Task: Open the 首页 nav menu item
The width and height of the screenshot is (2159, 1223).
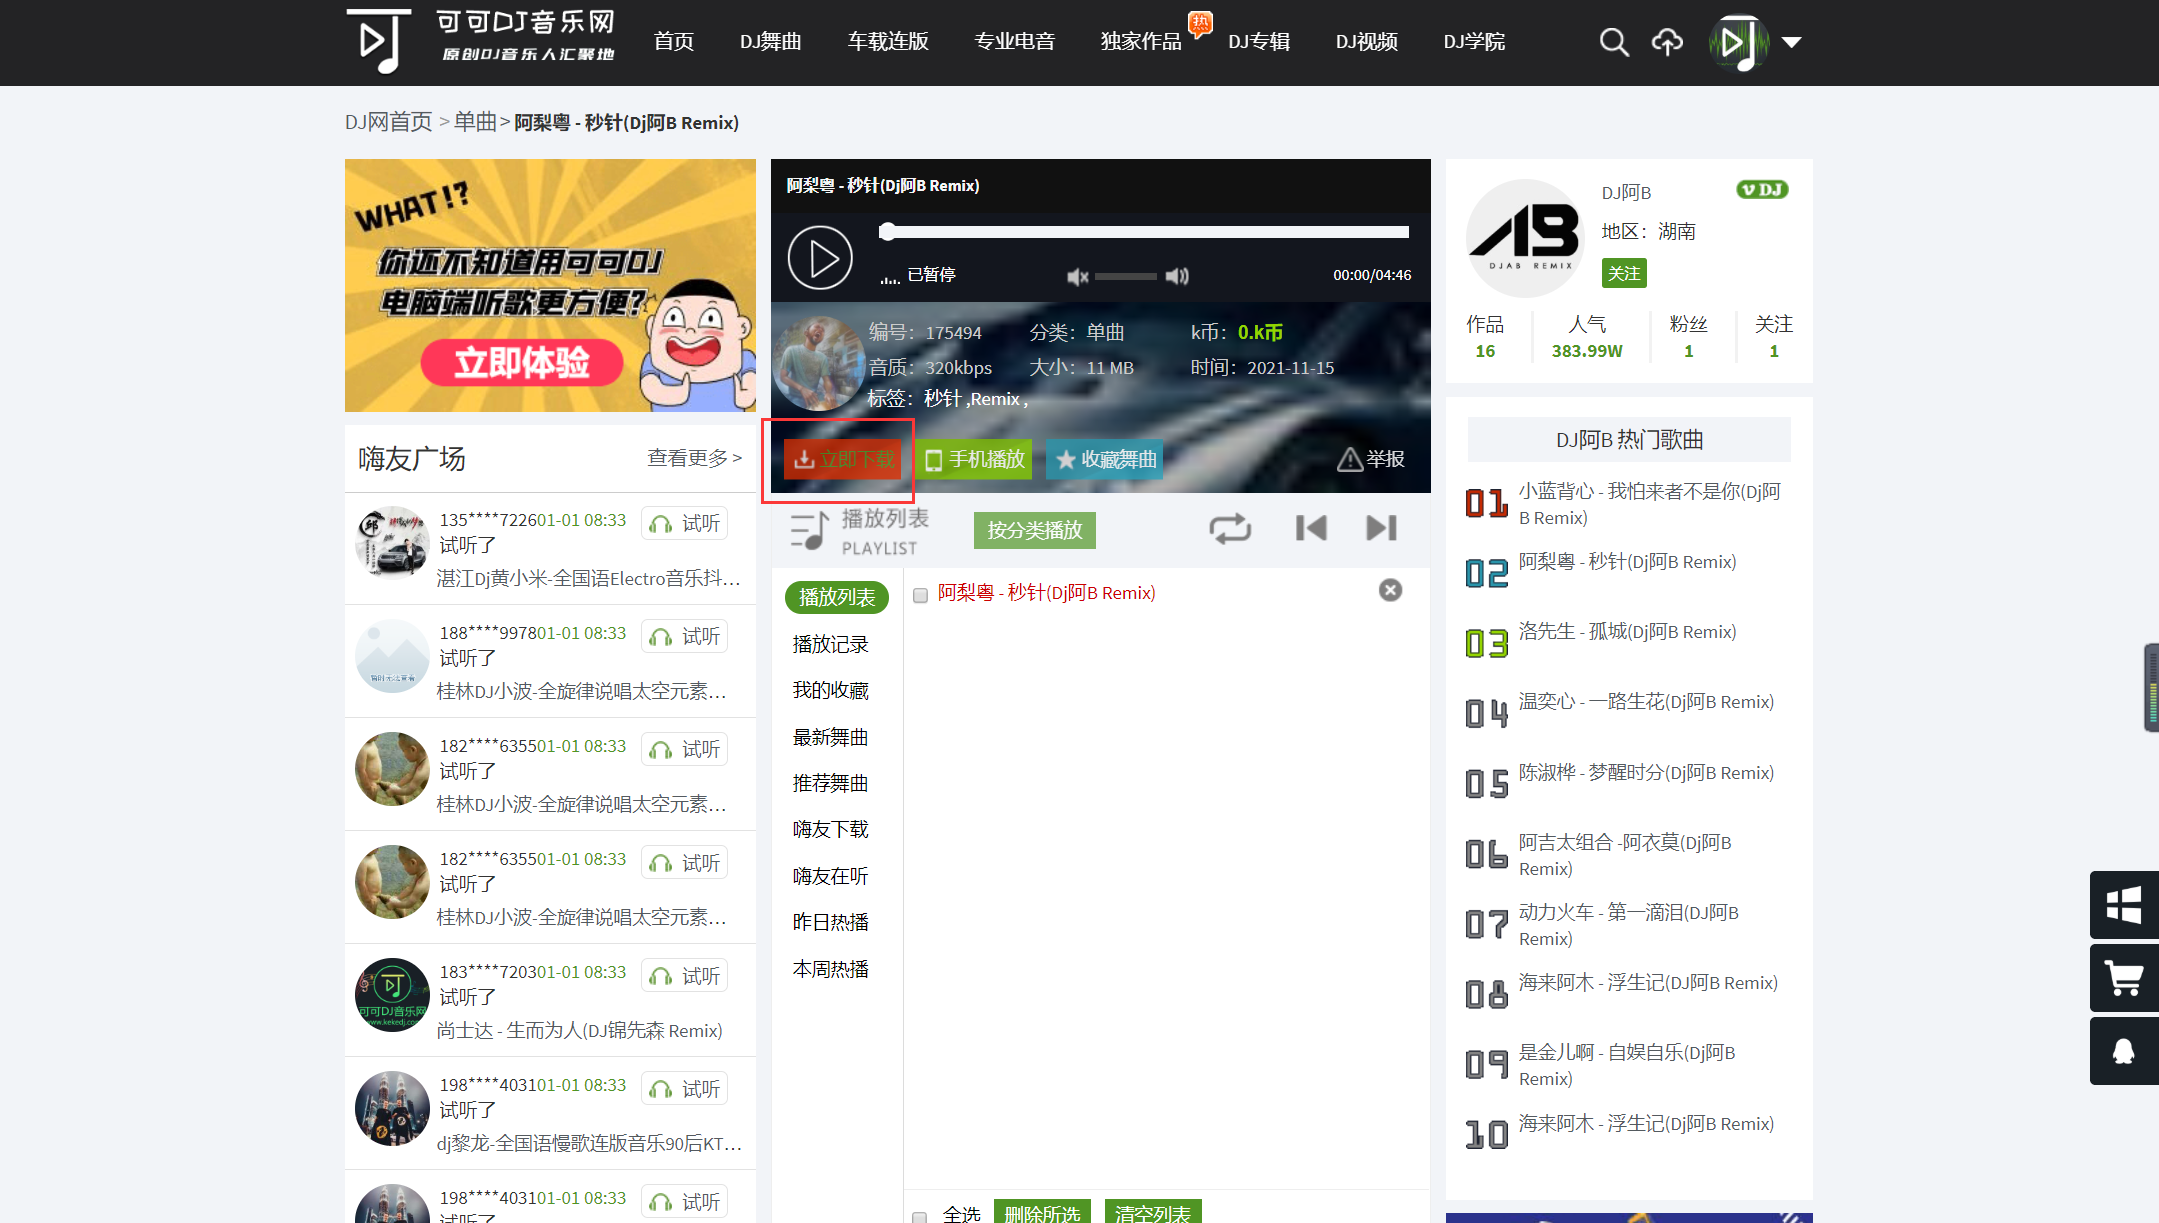Action: [x=673, y=42]
